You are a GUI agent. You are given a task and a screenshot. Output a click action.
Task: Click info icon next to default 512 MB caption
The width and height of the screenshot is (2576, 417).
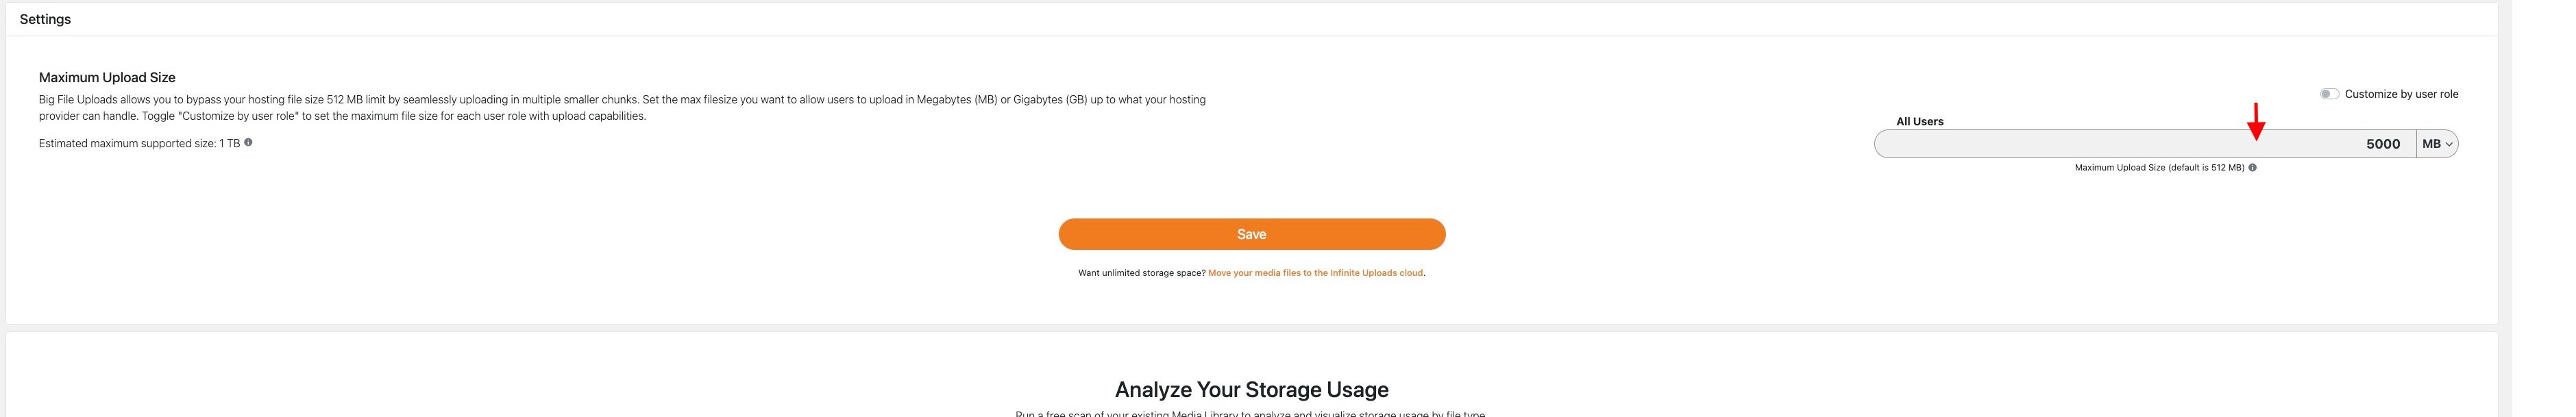point(2252,167)
